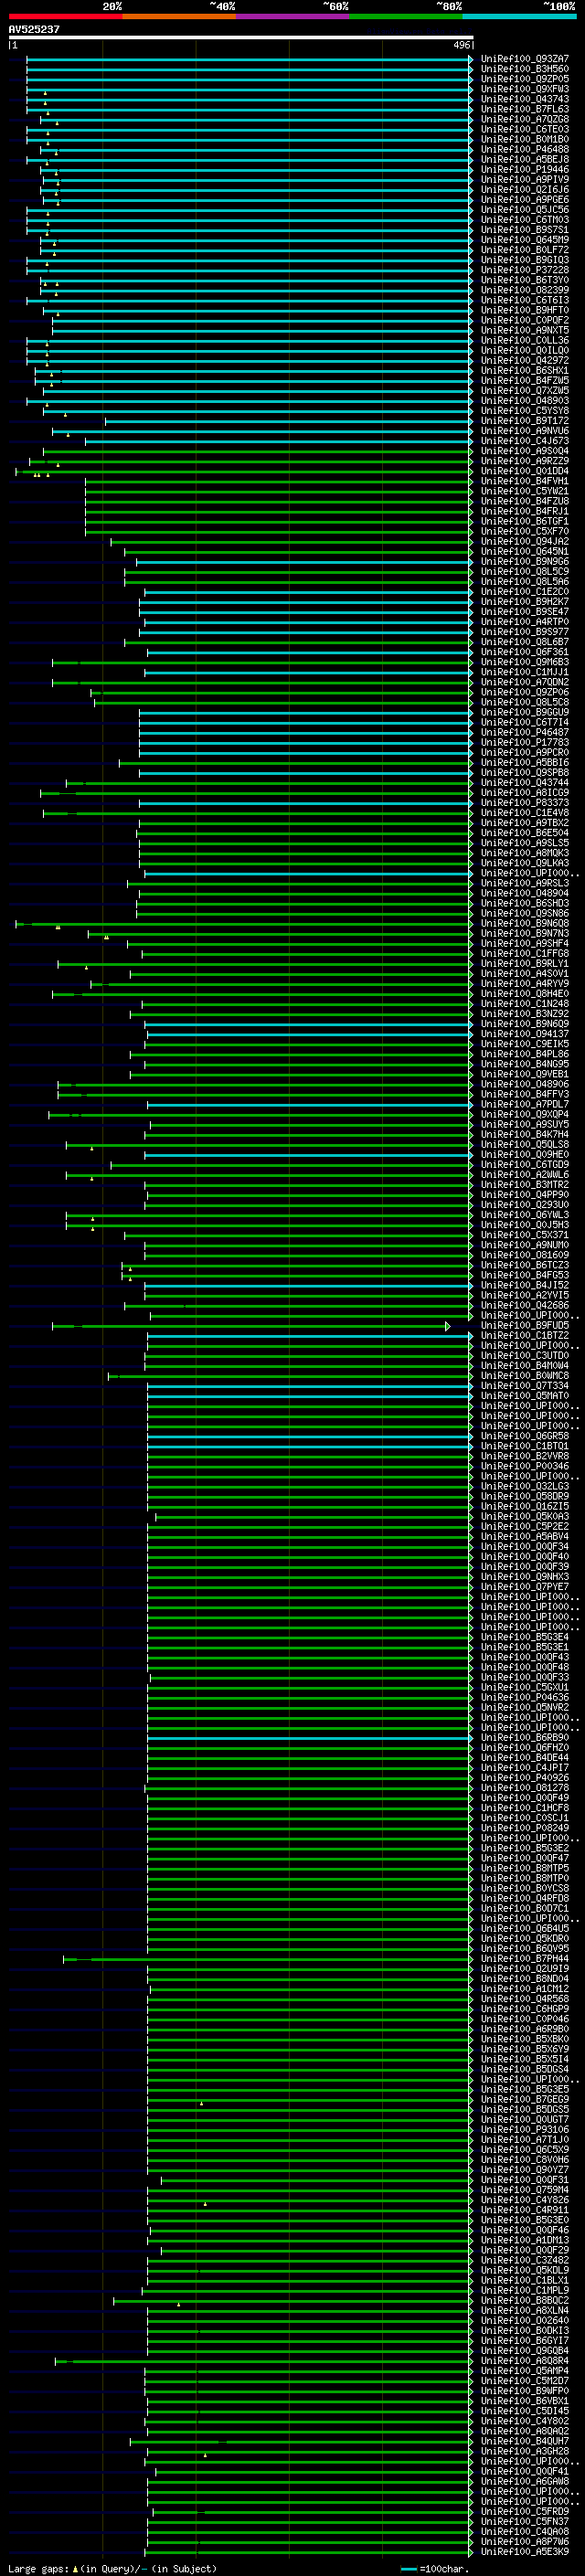Click the cyan ~100% identity legend bar

coord(520,16)
